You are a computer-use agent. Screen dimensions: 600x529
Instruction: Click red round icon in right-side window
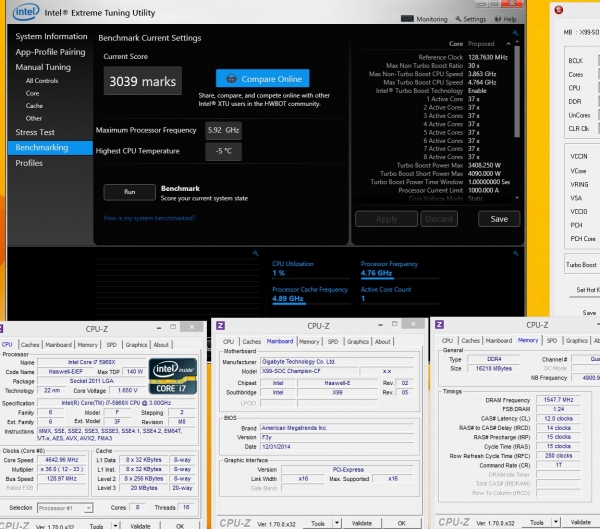click(x=559, y=10)
